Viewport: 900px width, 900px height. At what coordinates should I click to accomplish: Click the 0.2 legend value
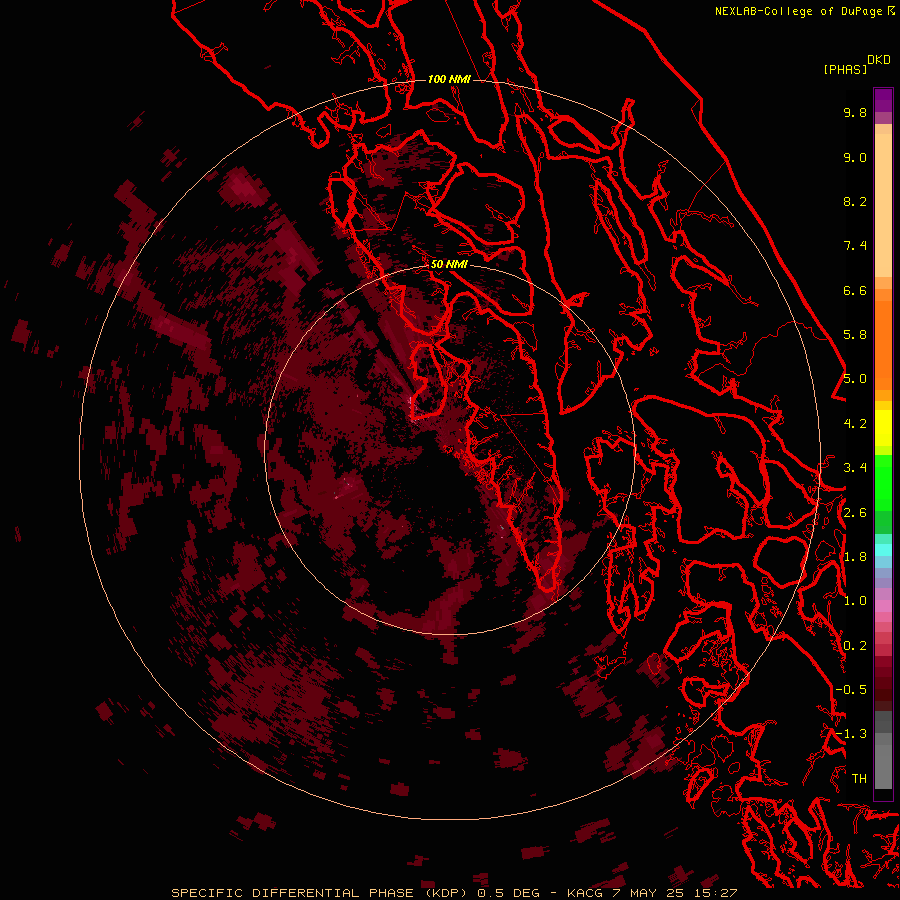855,646
